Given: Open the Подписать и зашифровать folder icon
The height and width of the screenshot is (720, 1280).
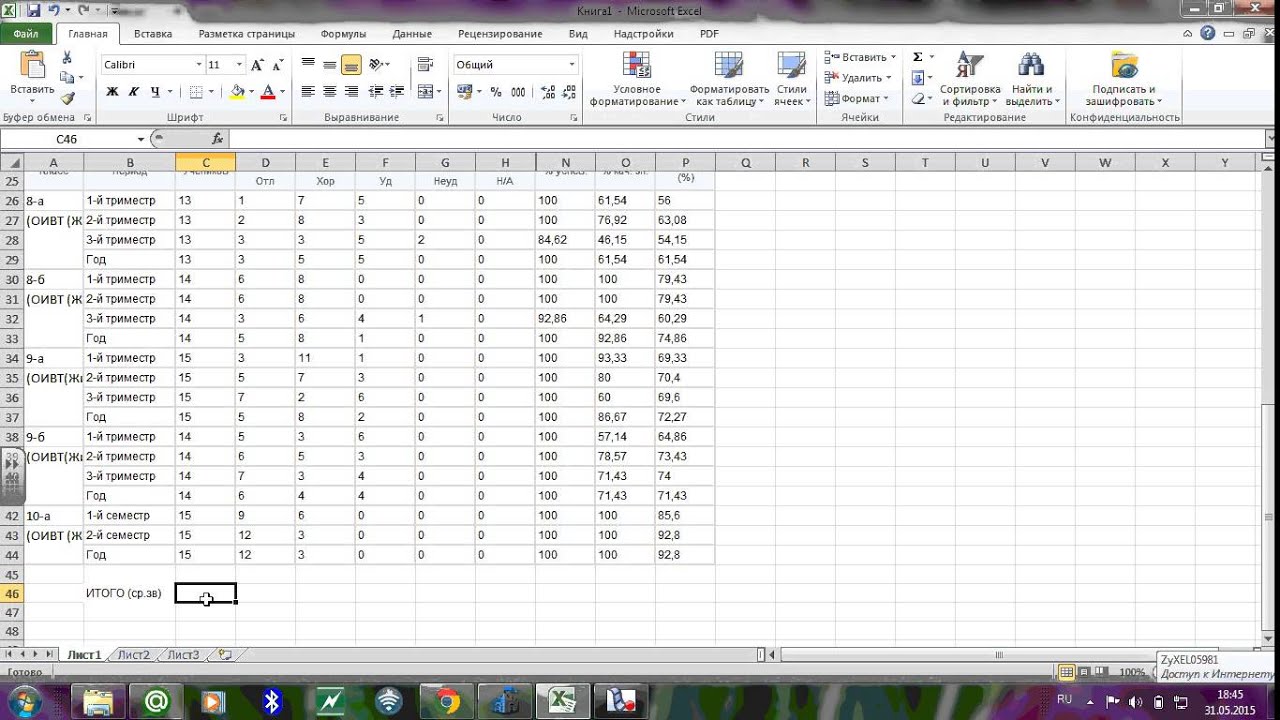Looking at the screenshot, I should pos(1124,66).
